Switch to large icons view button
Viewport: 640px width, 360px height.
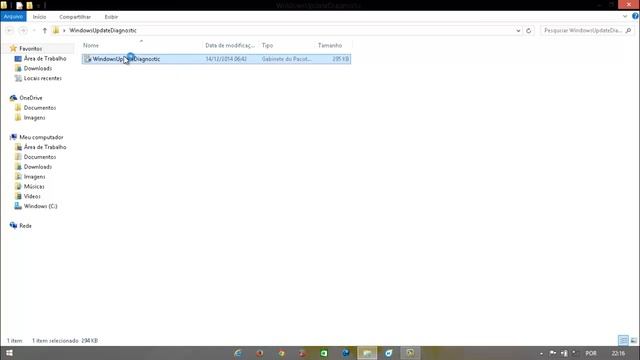click(x=633, y=340)
